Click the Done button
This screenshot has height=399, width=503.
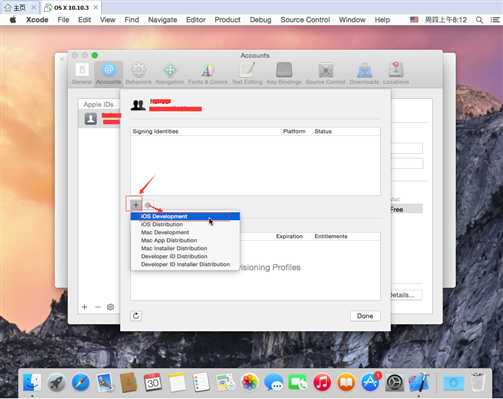(x=365, y=316)
